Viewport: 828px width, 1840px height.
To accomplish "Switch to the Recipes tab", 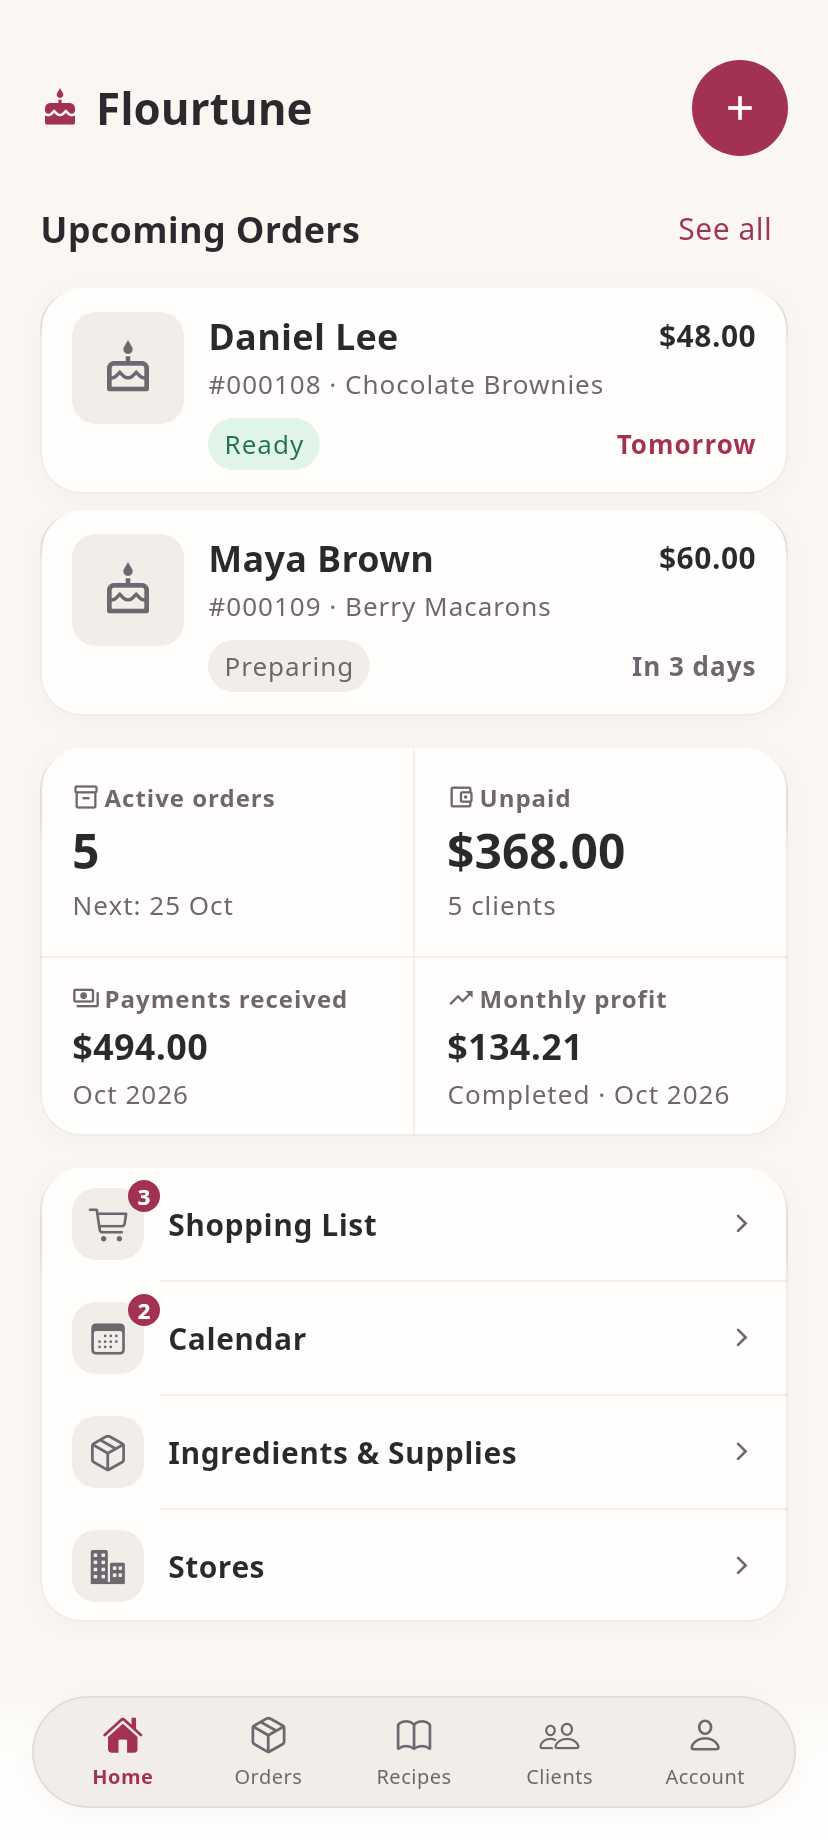I will point(414,1752).
